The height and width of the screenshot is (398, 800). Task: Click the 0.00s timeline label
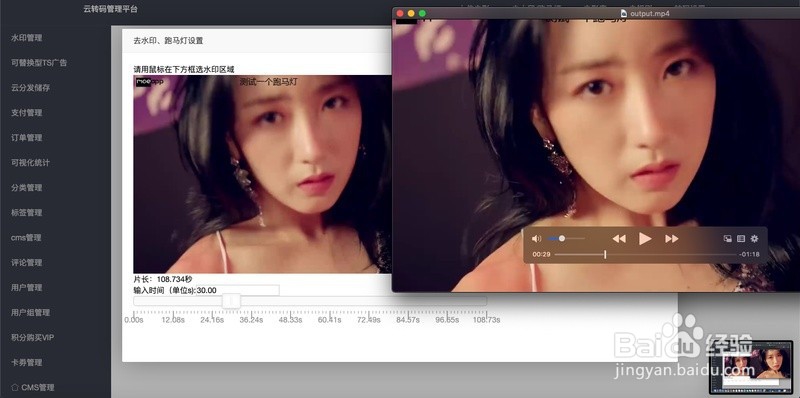134,320
